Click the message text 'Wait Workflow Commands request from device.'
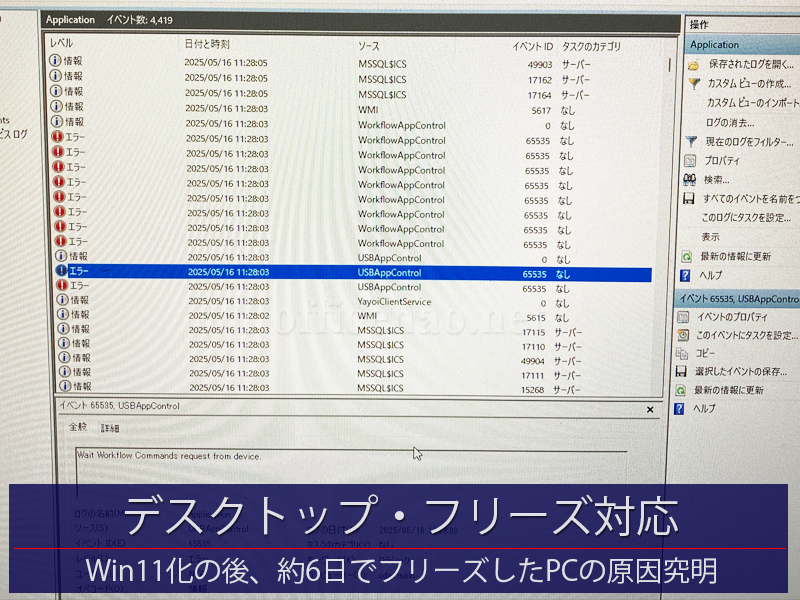This screenshot has height=600, width=800. pyautogui.click(x=169, y=456)
